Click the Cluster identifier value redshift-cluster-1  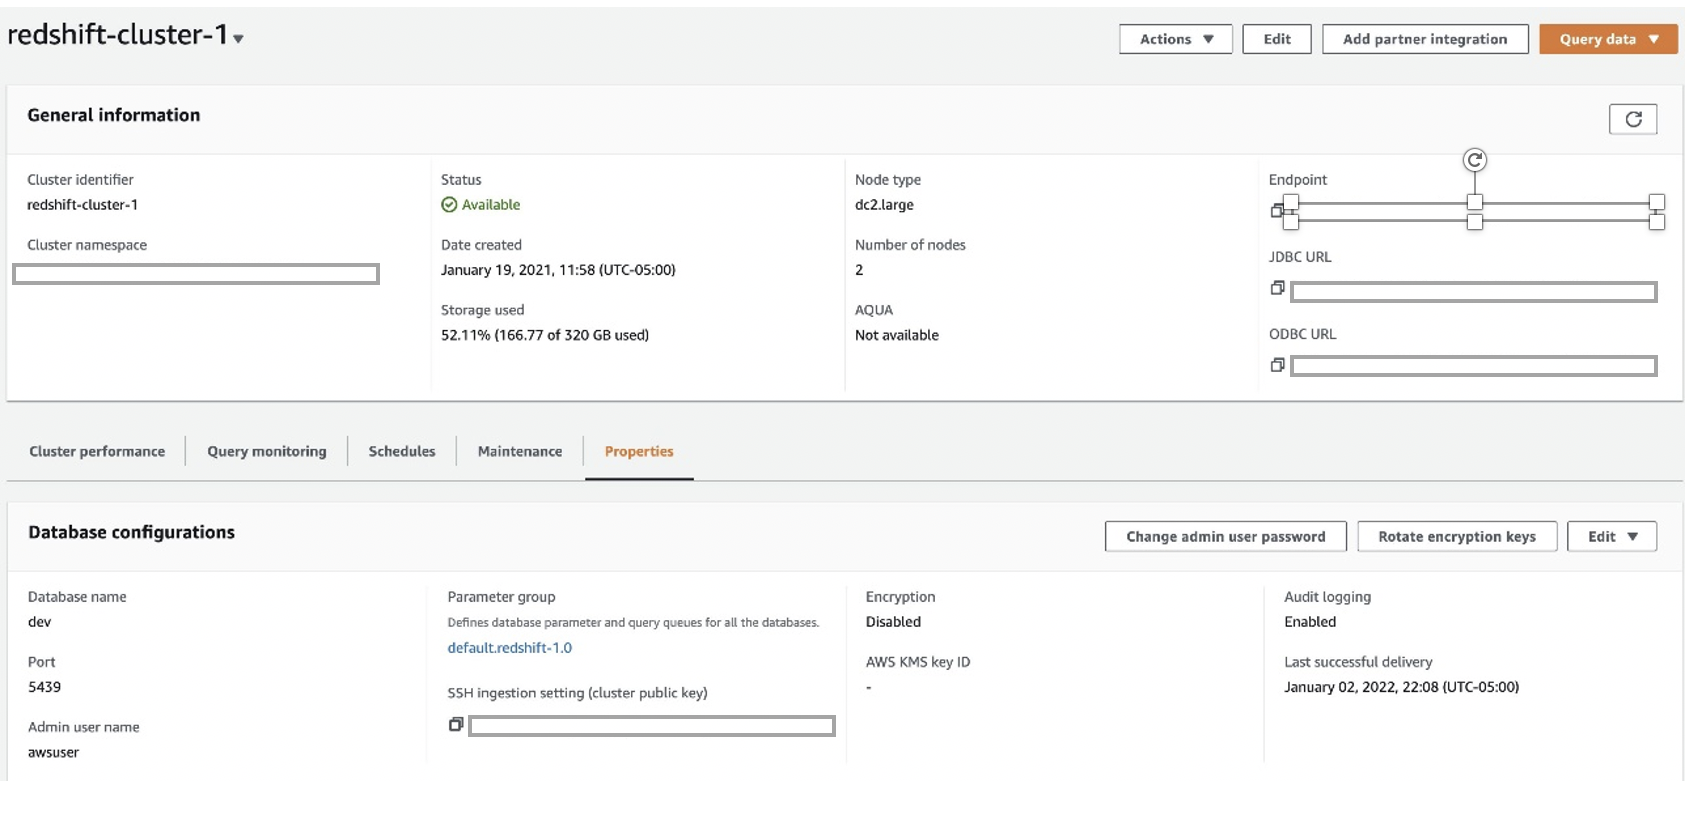tap(83, 205)
